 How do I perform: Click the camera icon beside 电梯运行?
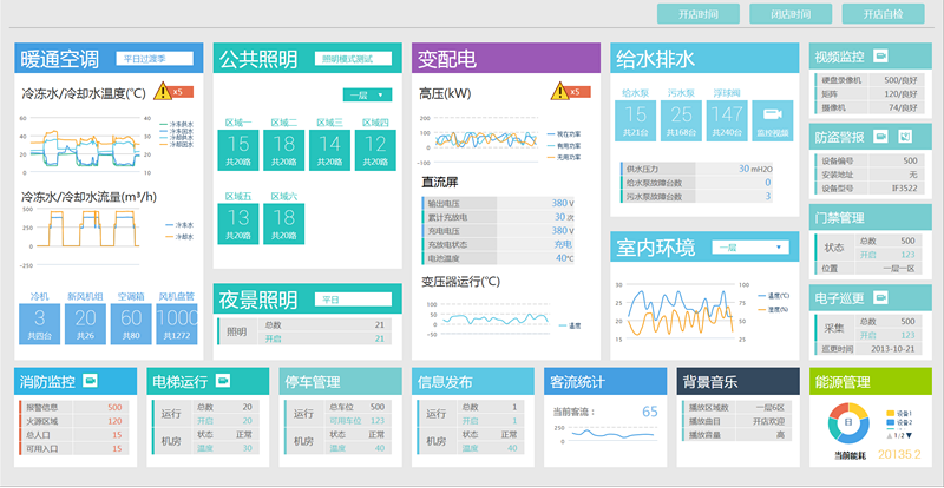(x=223, y=381)
